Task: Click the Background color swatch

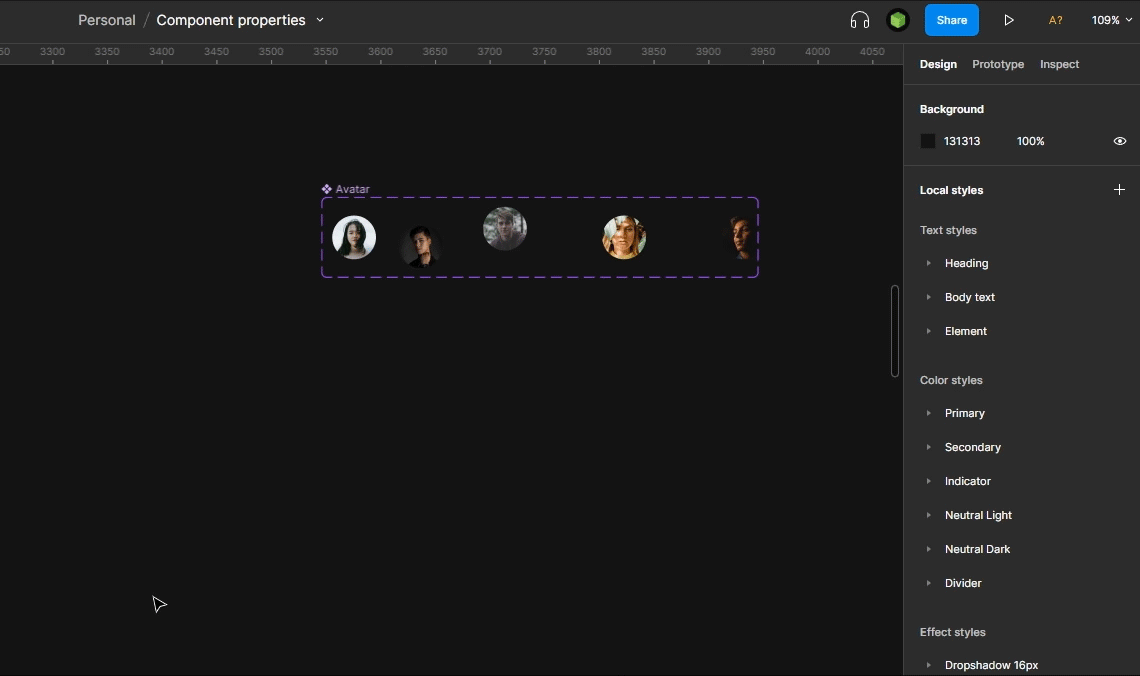Action: pos(928,141)
